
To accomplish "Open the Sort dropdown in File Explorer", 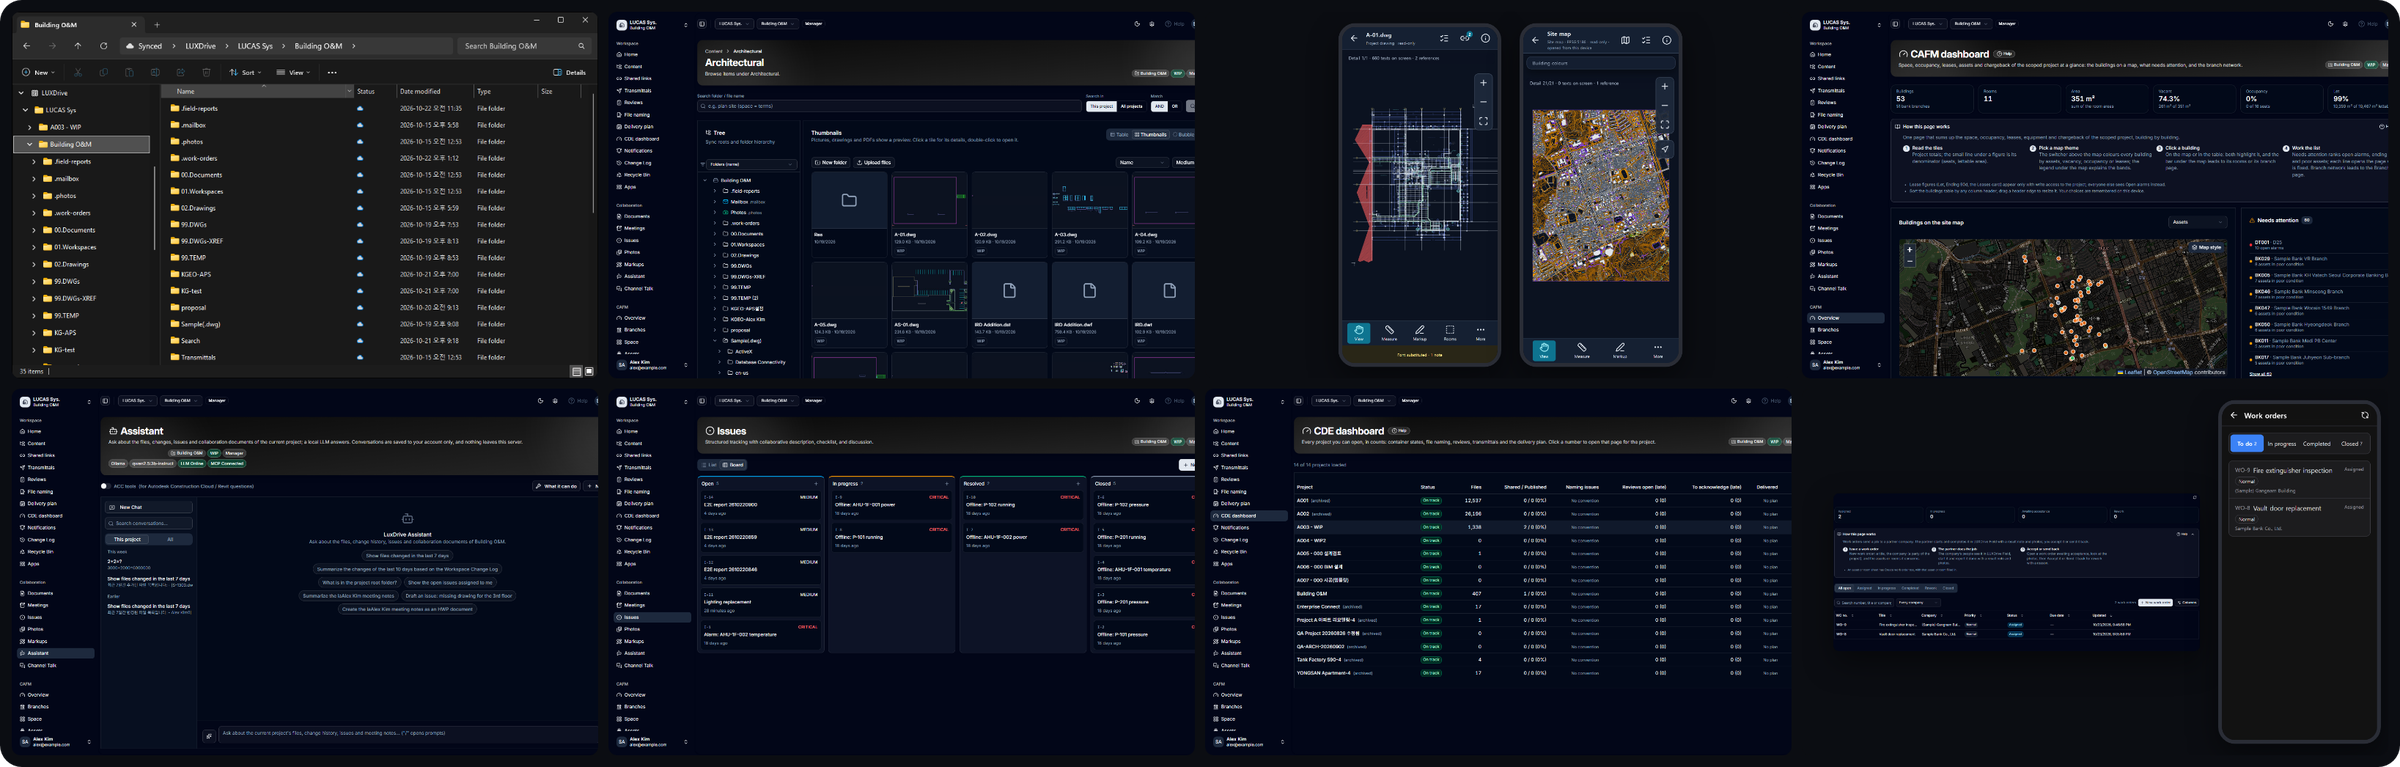I will (x=246, y=73).
